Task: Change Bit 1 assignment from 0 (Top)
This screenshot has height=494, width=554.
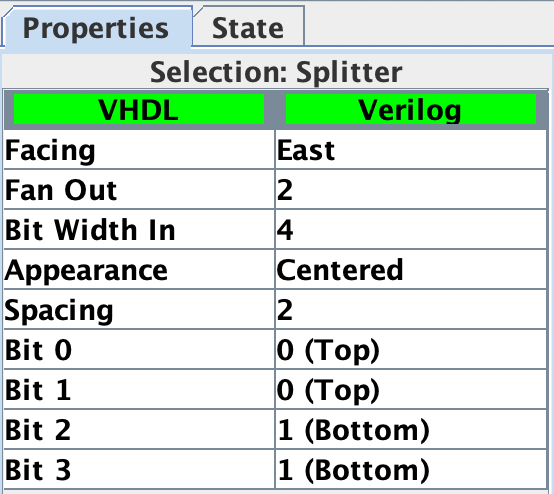Action: click(x=411, y=390)
